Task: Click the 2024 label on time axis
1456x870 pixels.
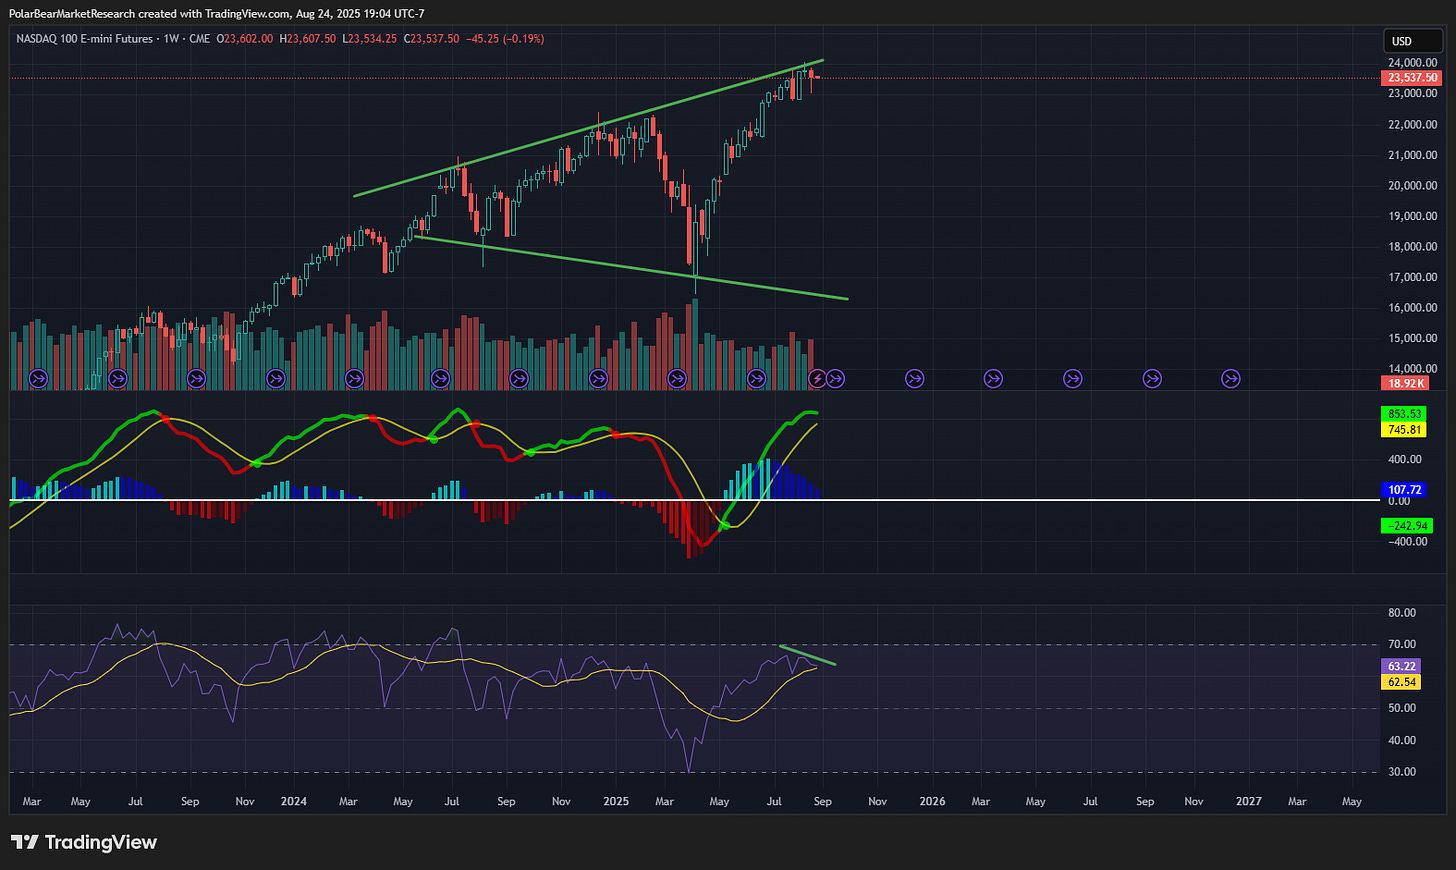Action: tap(294, 801)
